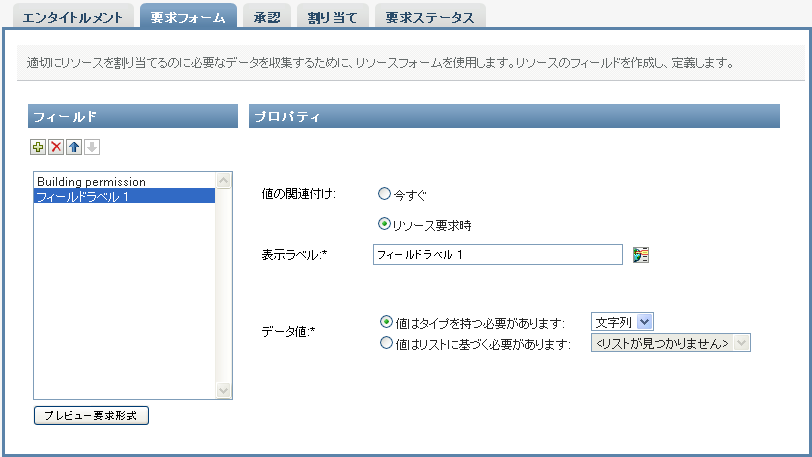
Task: Click field list scrollbar down arrow
Action: [x=224, y=390]
